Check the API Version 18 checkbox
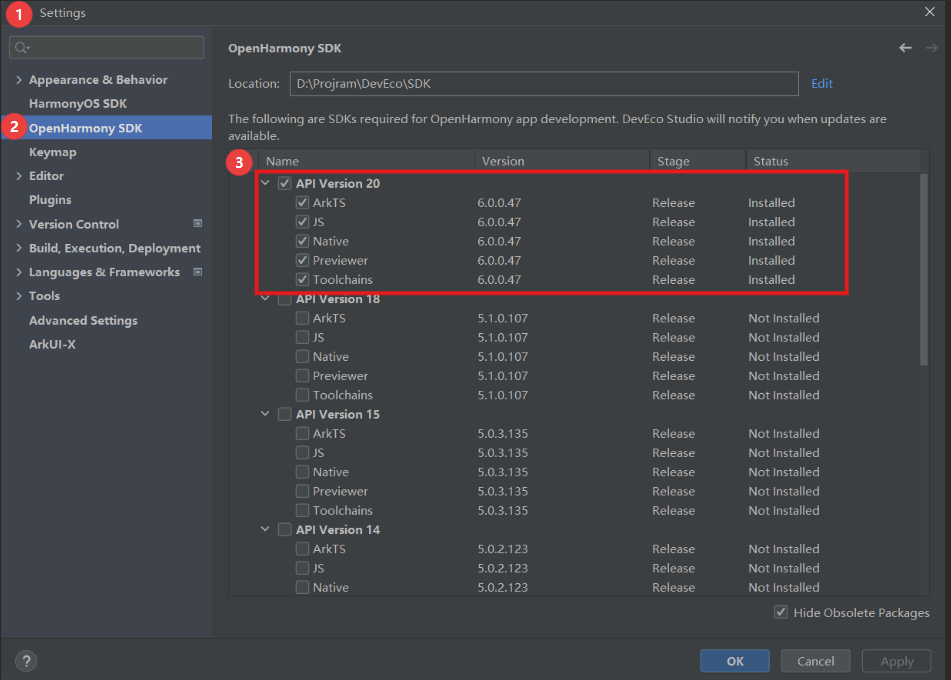The width and height of the screenshot is (951, 680). click(x=284, y=299)
